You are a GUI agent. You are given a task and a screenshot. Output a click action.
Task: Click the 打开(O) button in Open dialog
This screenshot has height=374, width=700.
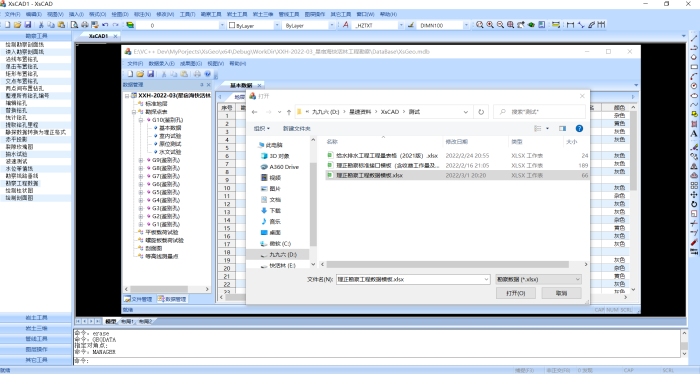(x=516, y=293)
